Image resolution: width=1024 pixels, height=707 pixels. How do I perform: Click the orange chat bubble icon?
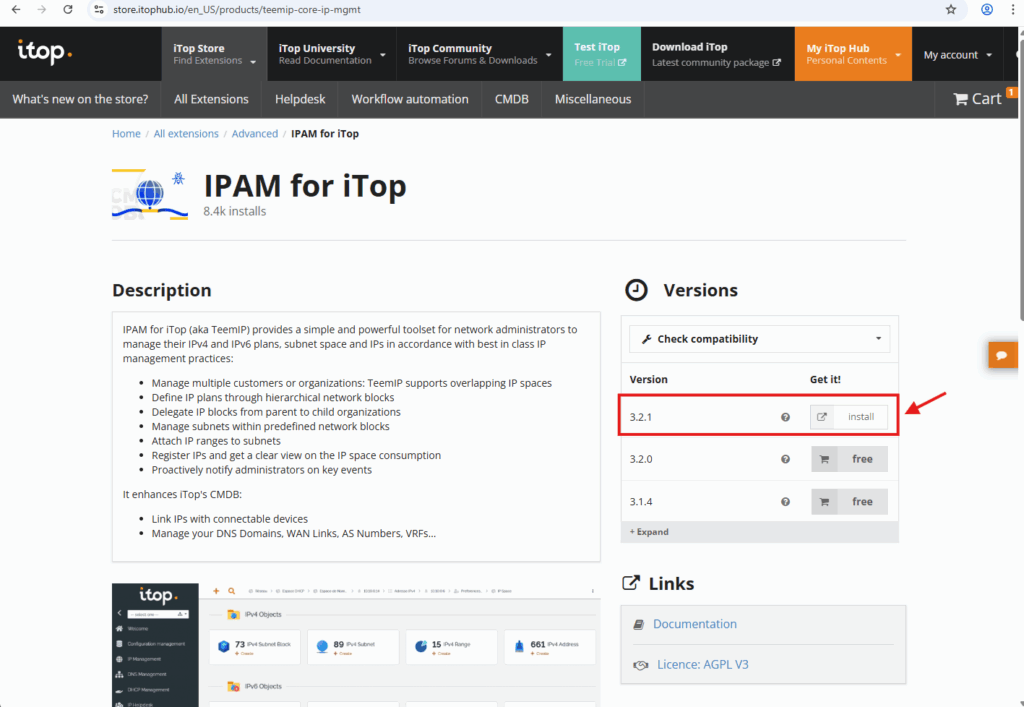click(x=1002, y=354)
